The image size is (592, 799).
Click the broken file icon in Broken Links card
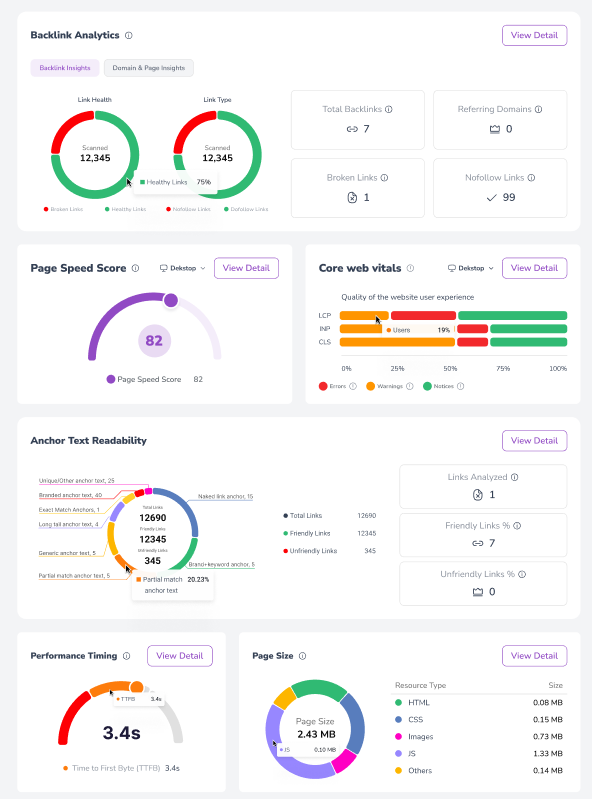(352, 197)
